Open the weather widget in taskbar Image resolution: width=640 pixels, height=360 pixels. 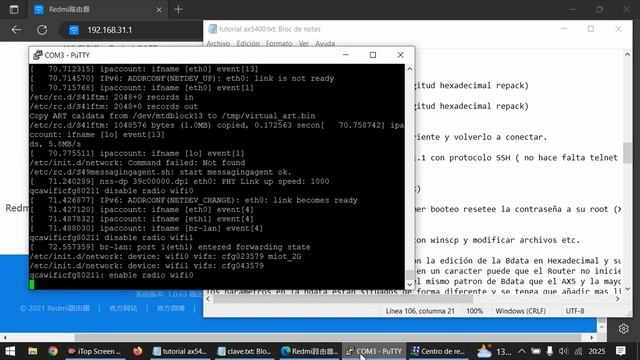pos(494,351)
